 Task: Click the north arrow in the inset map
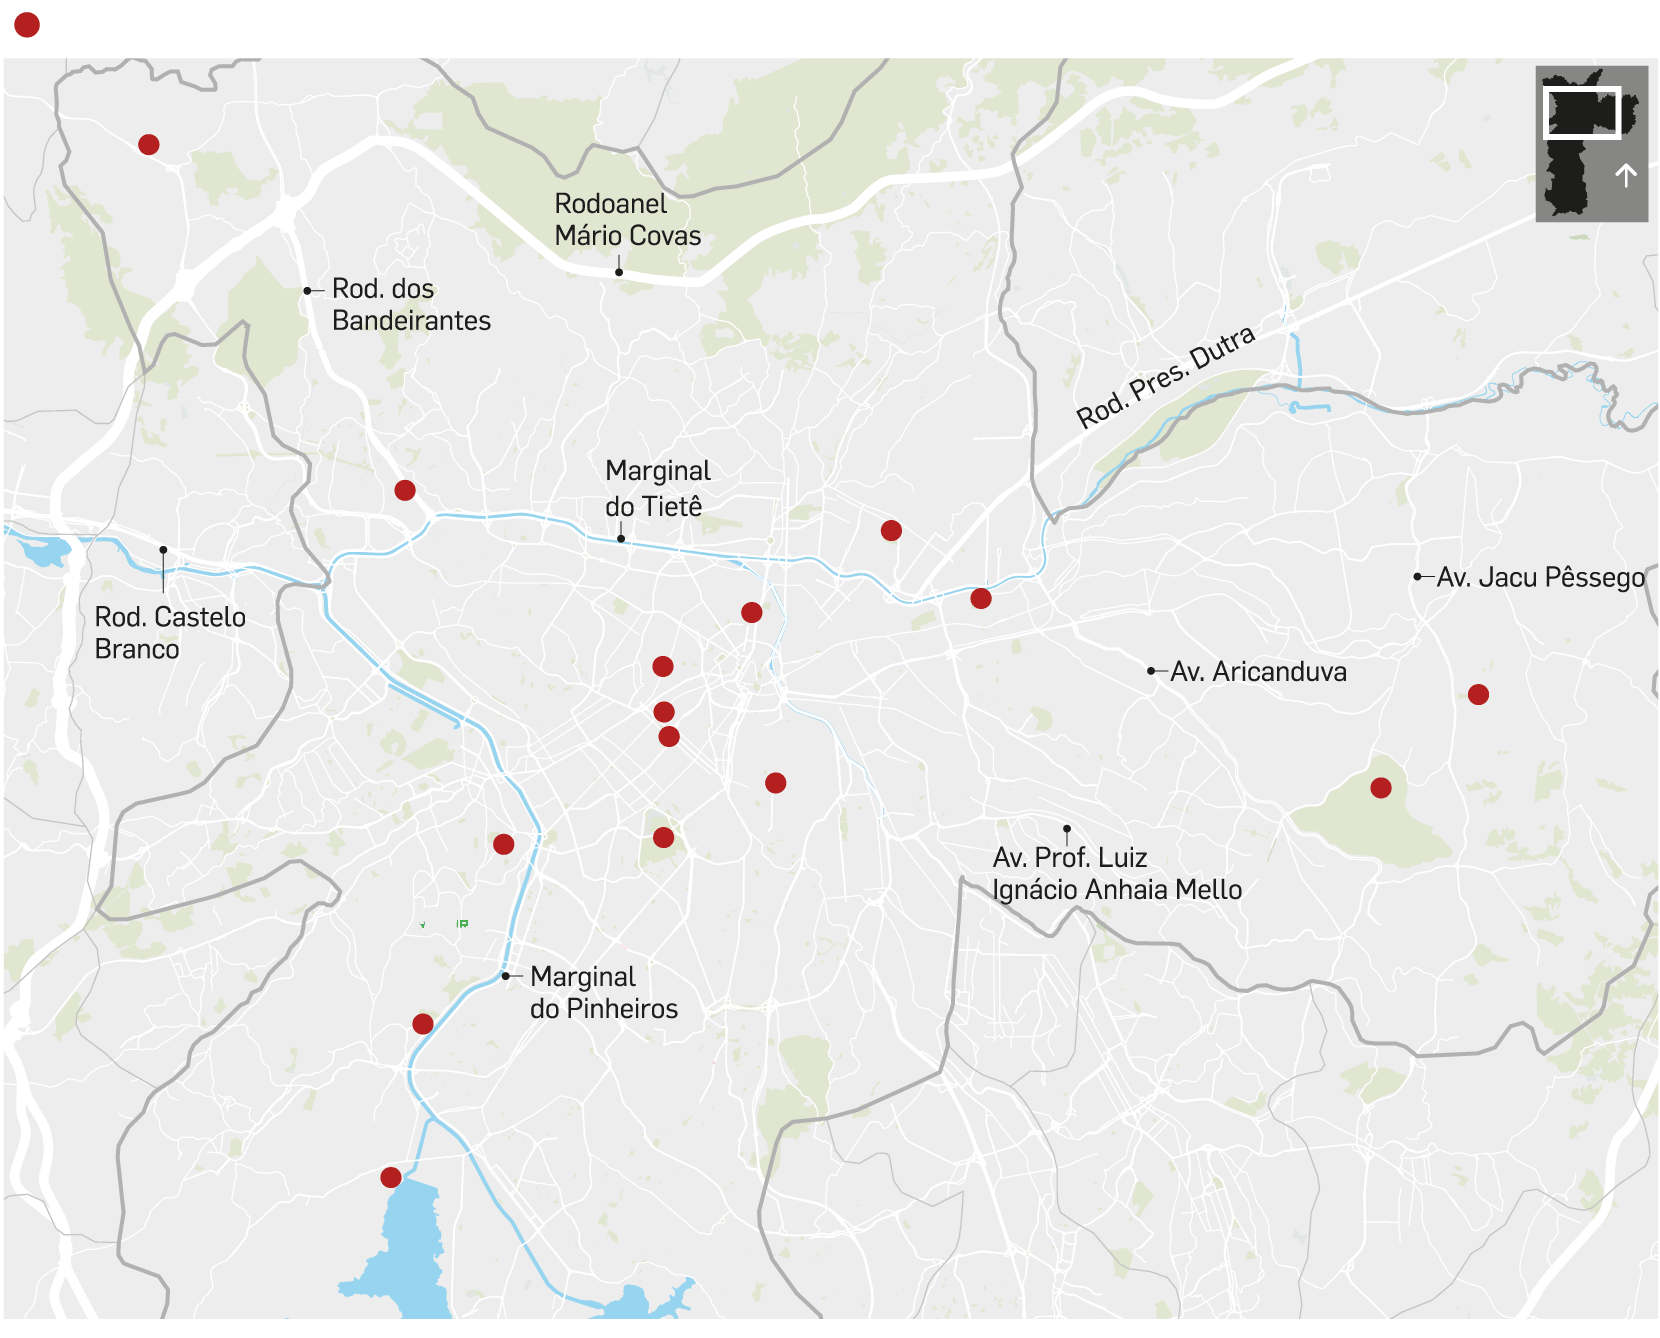pos(1625,176)
